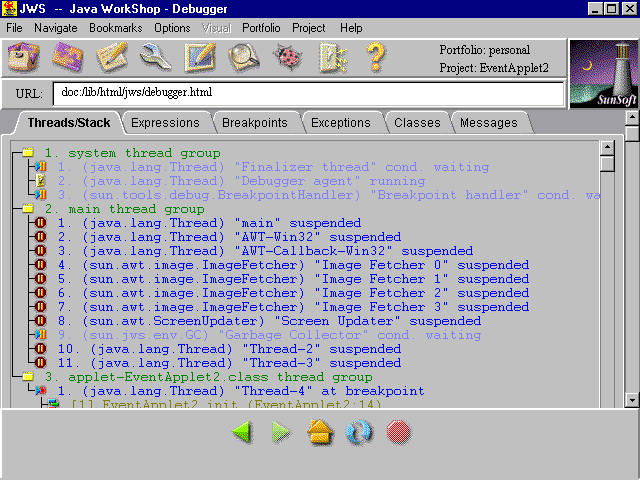This screenshot has height=480, width=640.
Task: Select "Debugger agent" running thread text
Action: click(x=241, y=181)
